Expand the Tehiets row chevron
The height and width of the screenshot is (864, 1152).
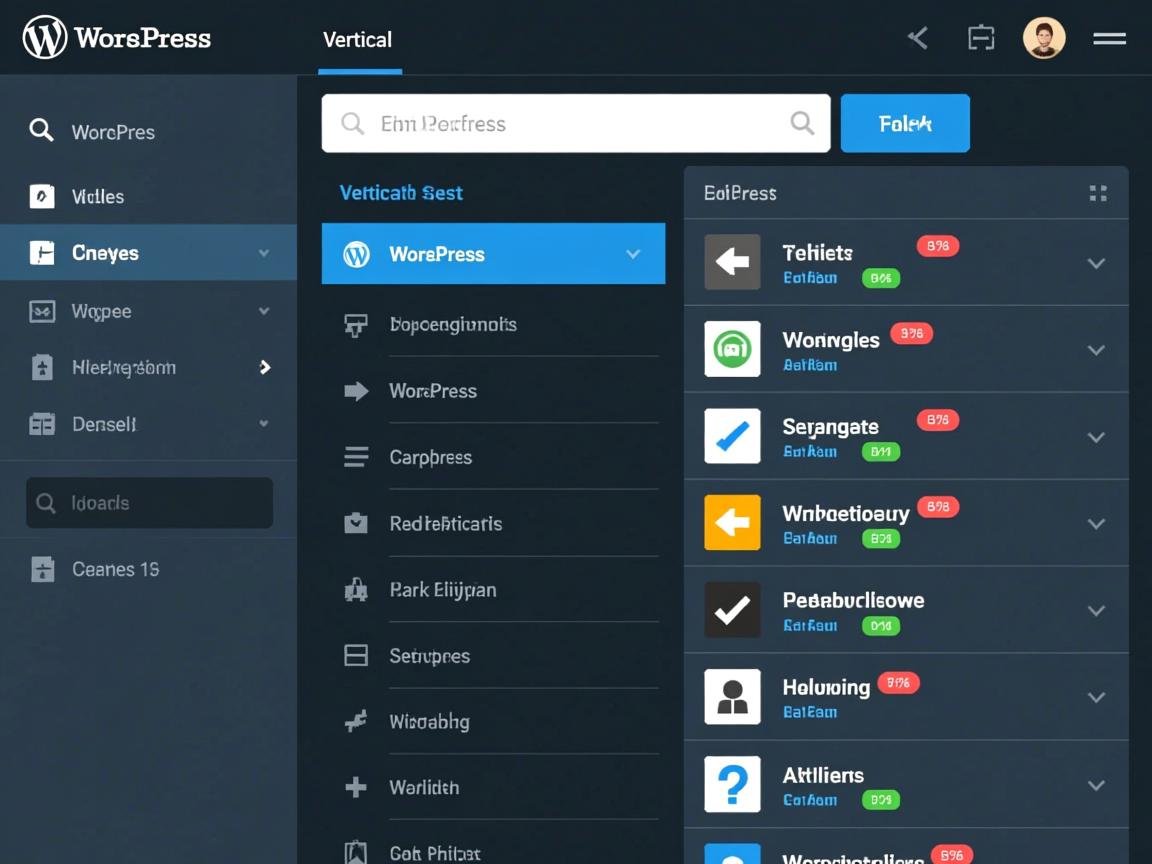(1096, 263)
